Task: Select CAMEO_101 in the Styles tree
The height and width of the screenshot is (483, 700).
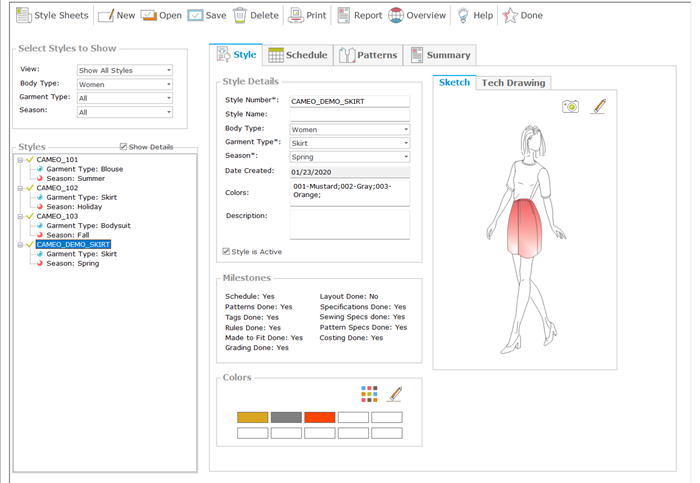Action: (57, 159)
